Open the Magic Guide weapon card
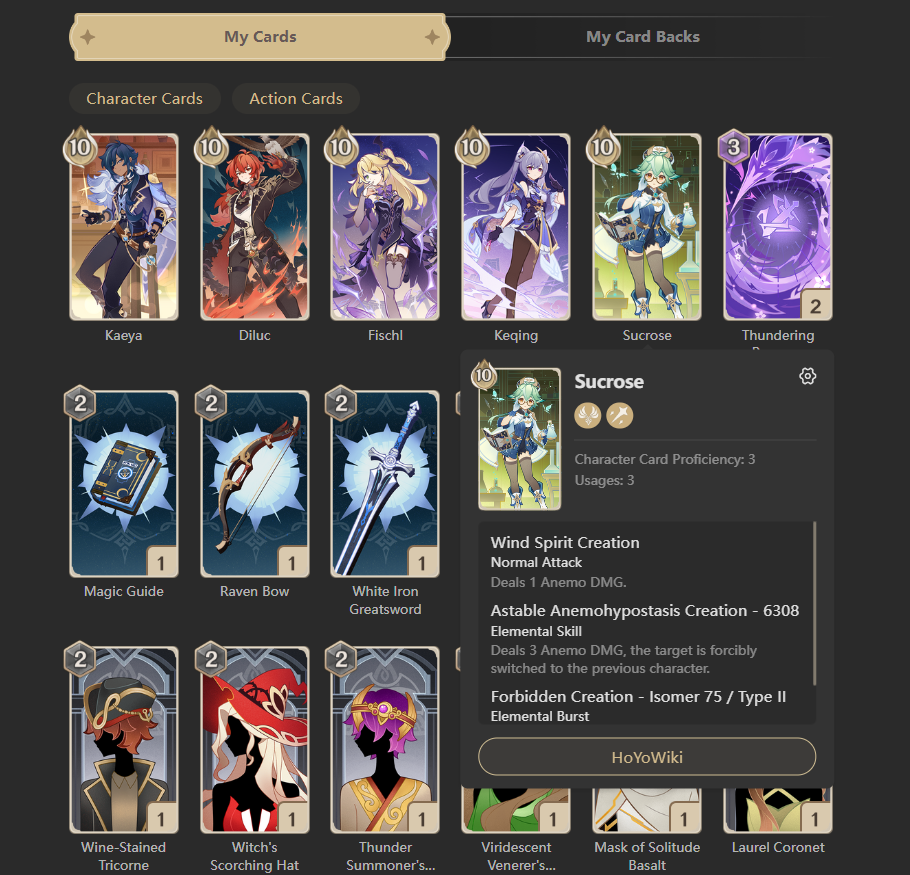The width and height of the screenshot is (910, 875). (124, 483)
